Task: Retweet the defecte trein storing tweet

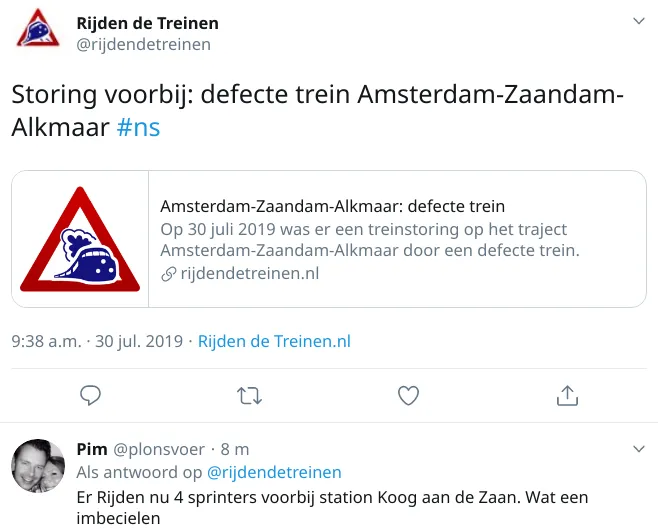Action: tap(249, 395)
